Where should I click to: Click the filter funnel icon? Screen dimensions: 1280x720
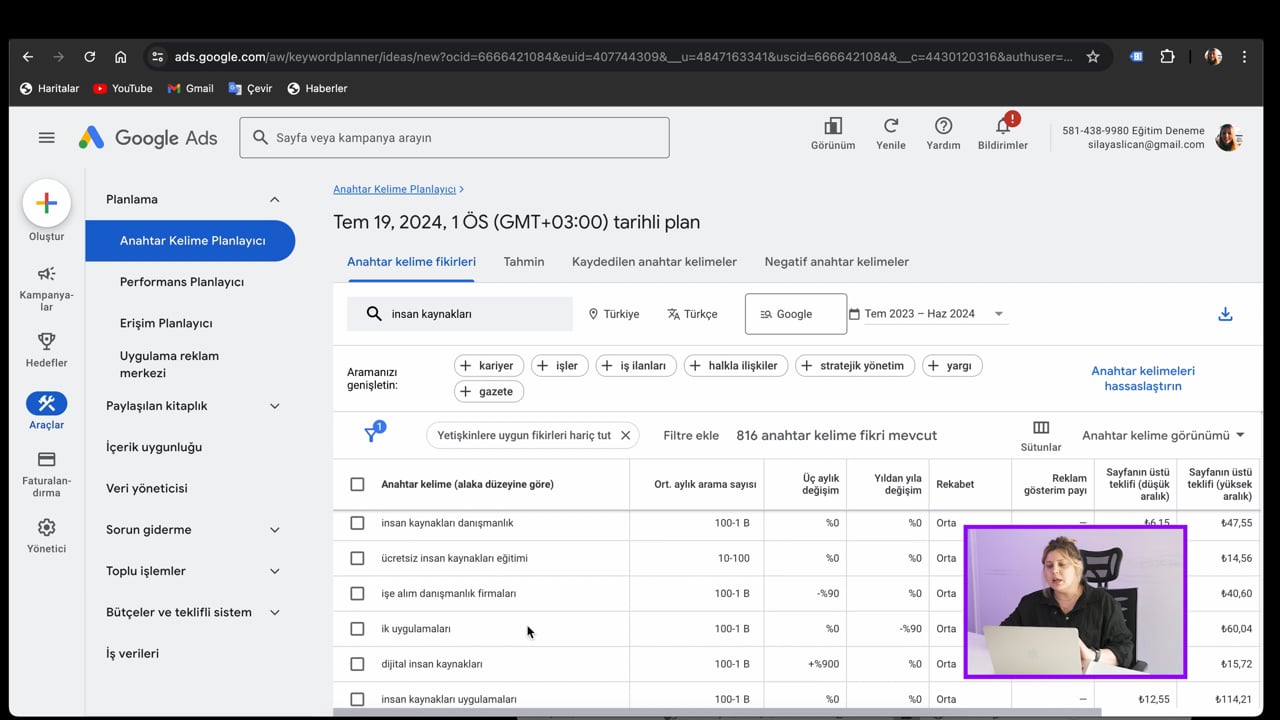(373, 434)
